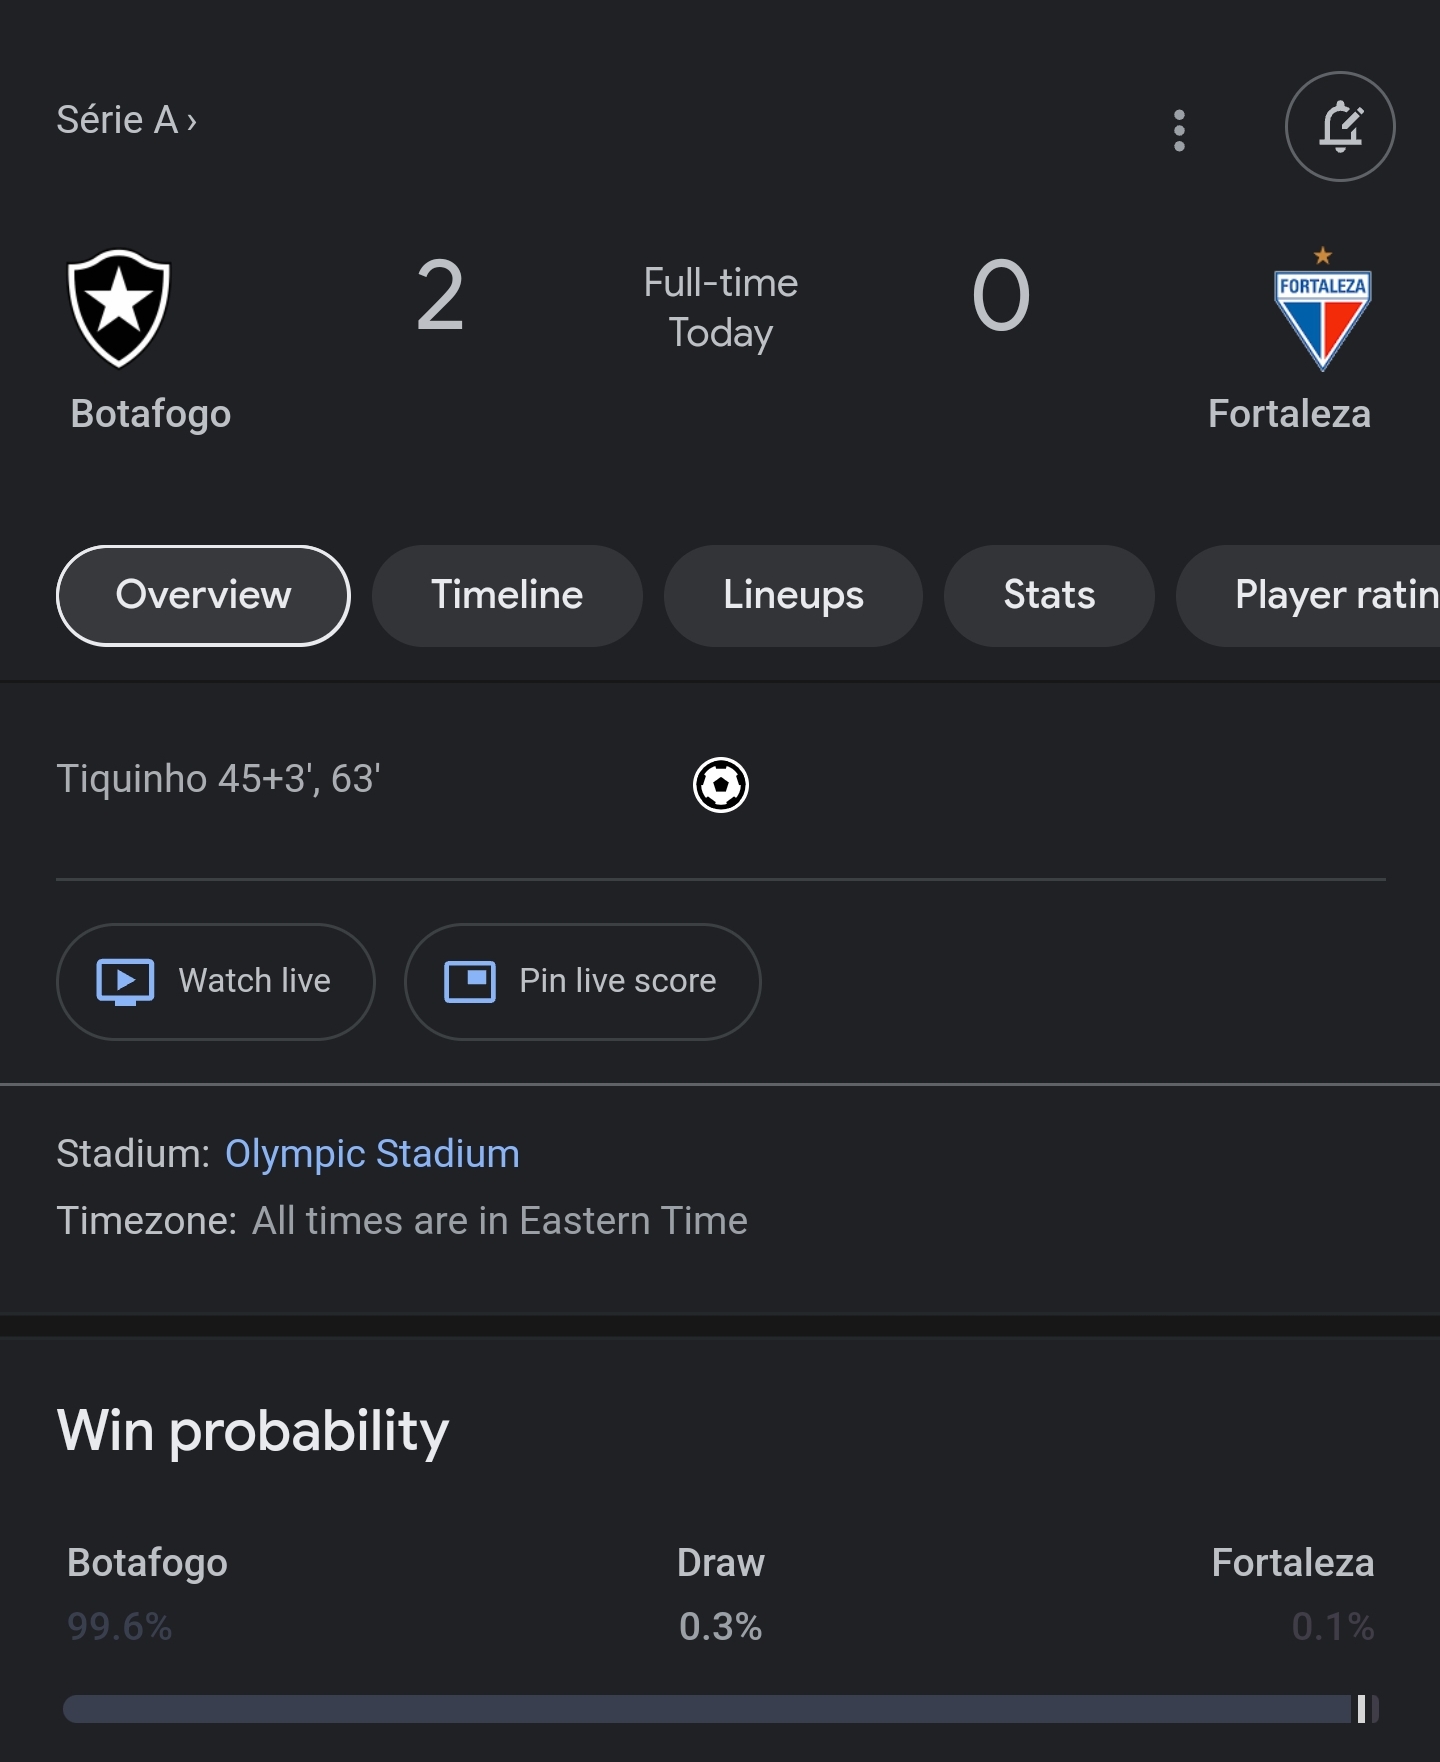Open the three-dot more options menu
Screen dimensions: 1440x1762
(1179, 130)
